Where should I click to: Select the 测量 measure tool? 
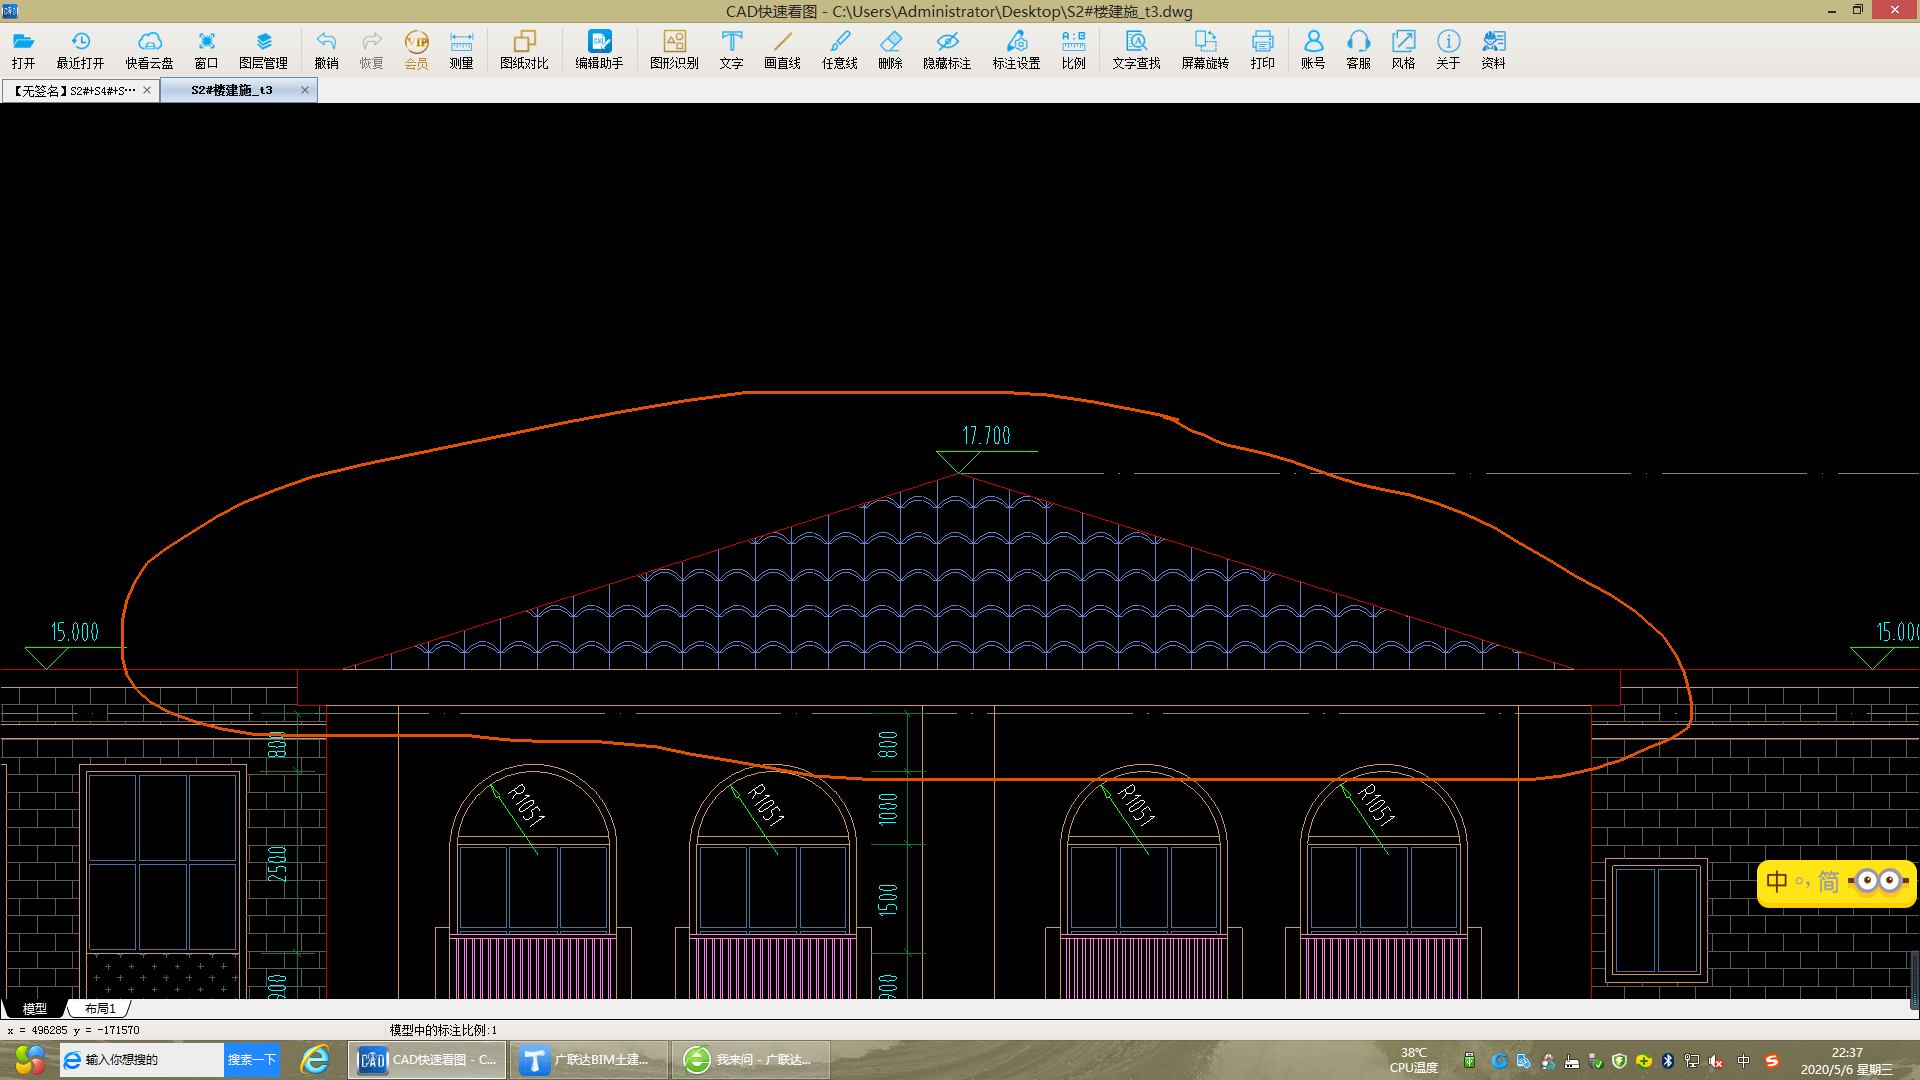[x=461, y=50]
